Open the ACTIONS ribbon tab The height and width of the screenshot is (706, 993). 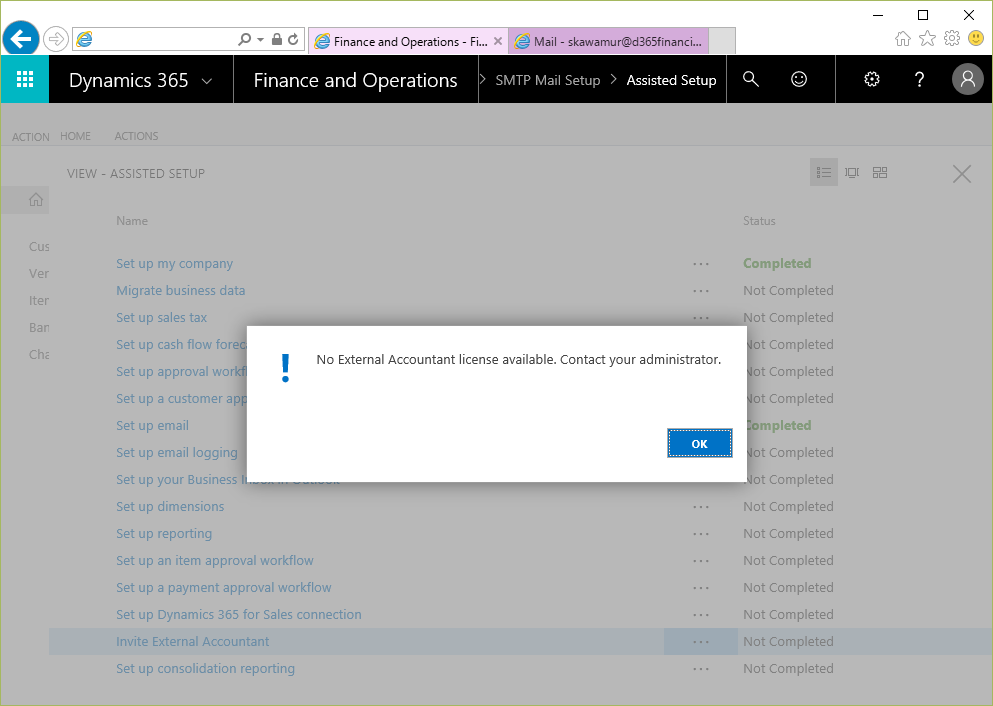point(136,136)
